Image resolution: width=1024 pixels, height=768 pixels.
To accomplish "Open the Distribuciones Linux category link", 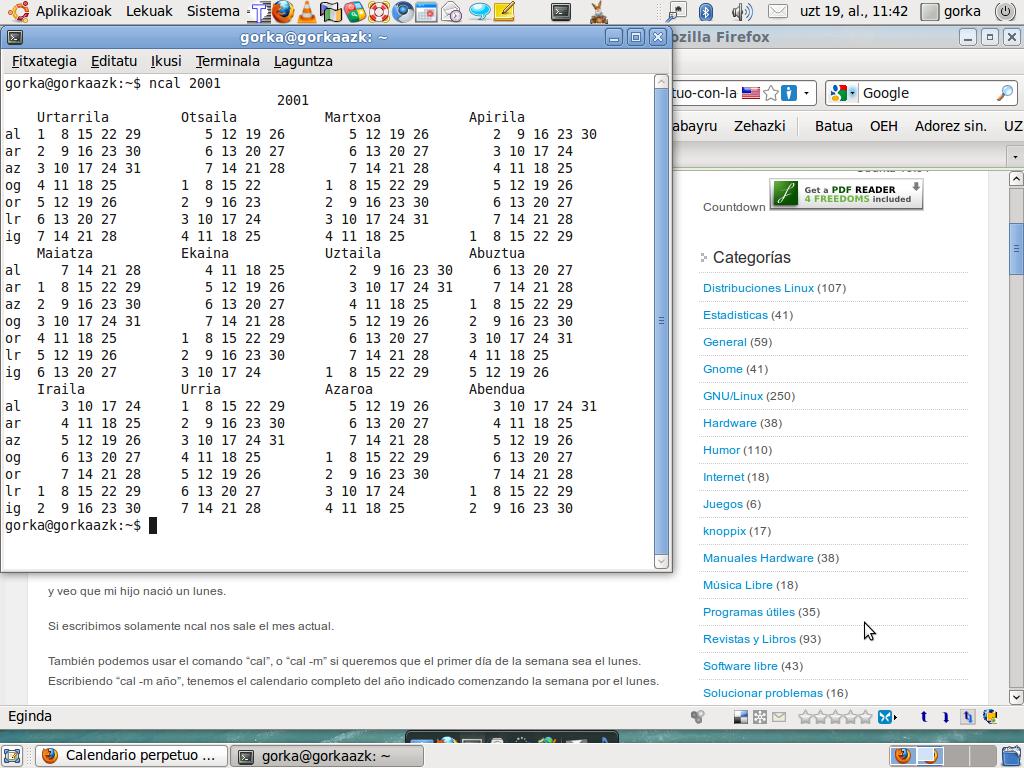I will click(758, 288).
